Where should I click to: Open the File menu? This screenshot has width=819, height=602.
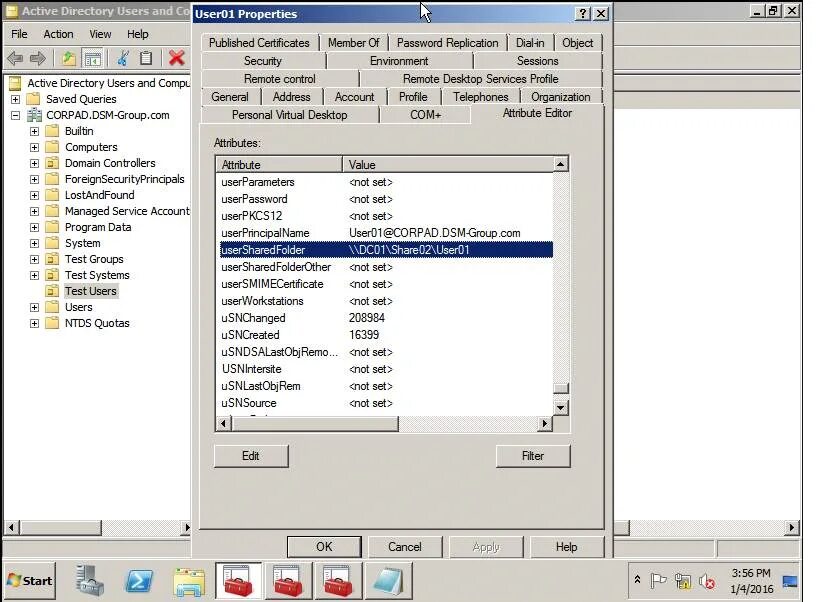tap(19, 34)
